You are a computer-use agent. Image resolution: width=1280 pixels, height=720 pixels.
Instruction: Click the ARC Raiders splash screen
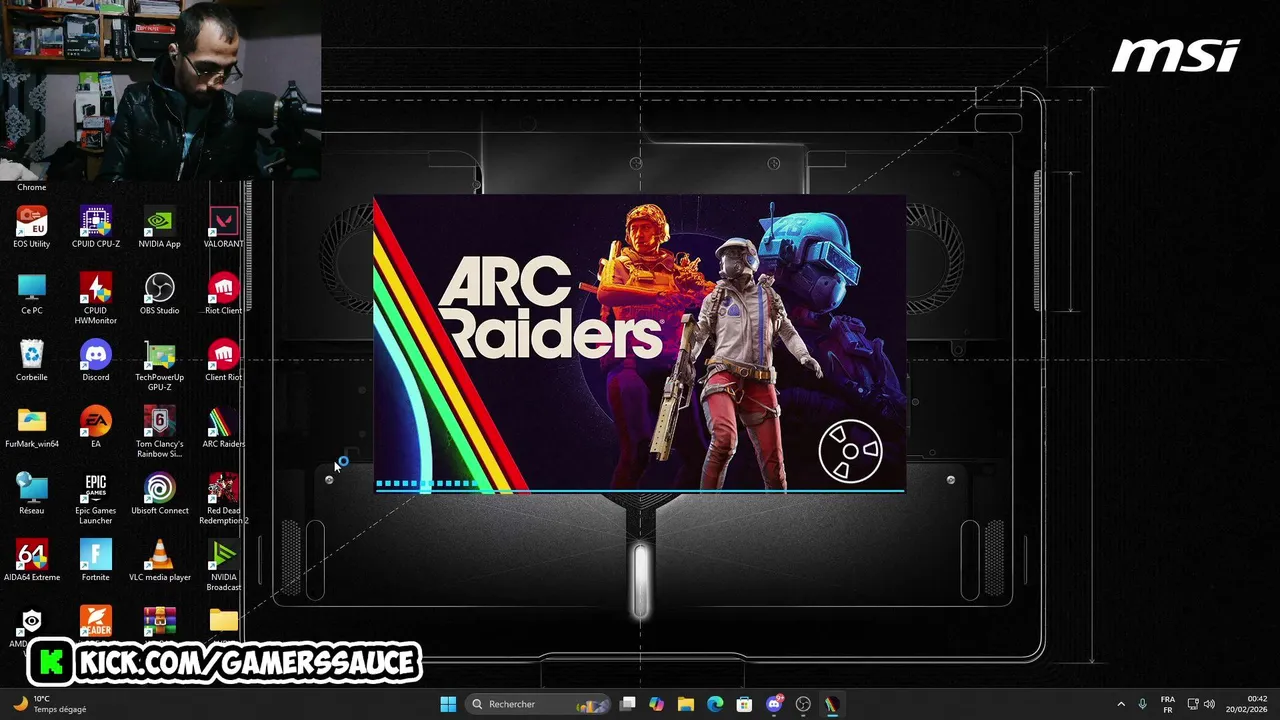point(640,344)
